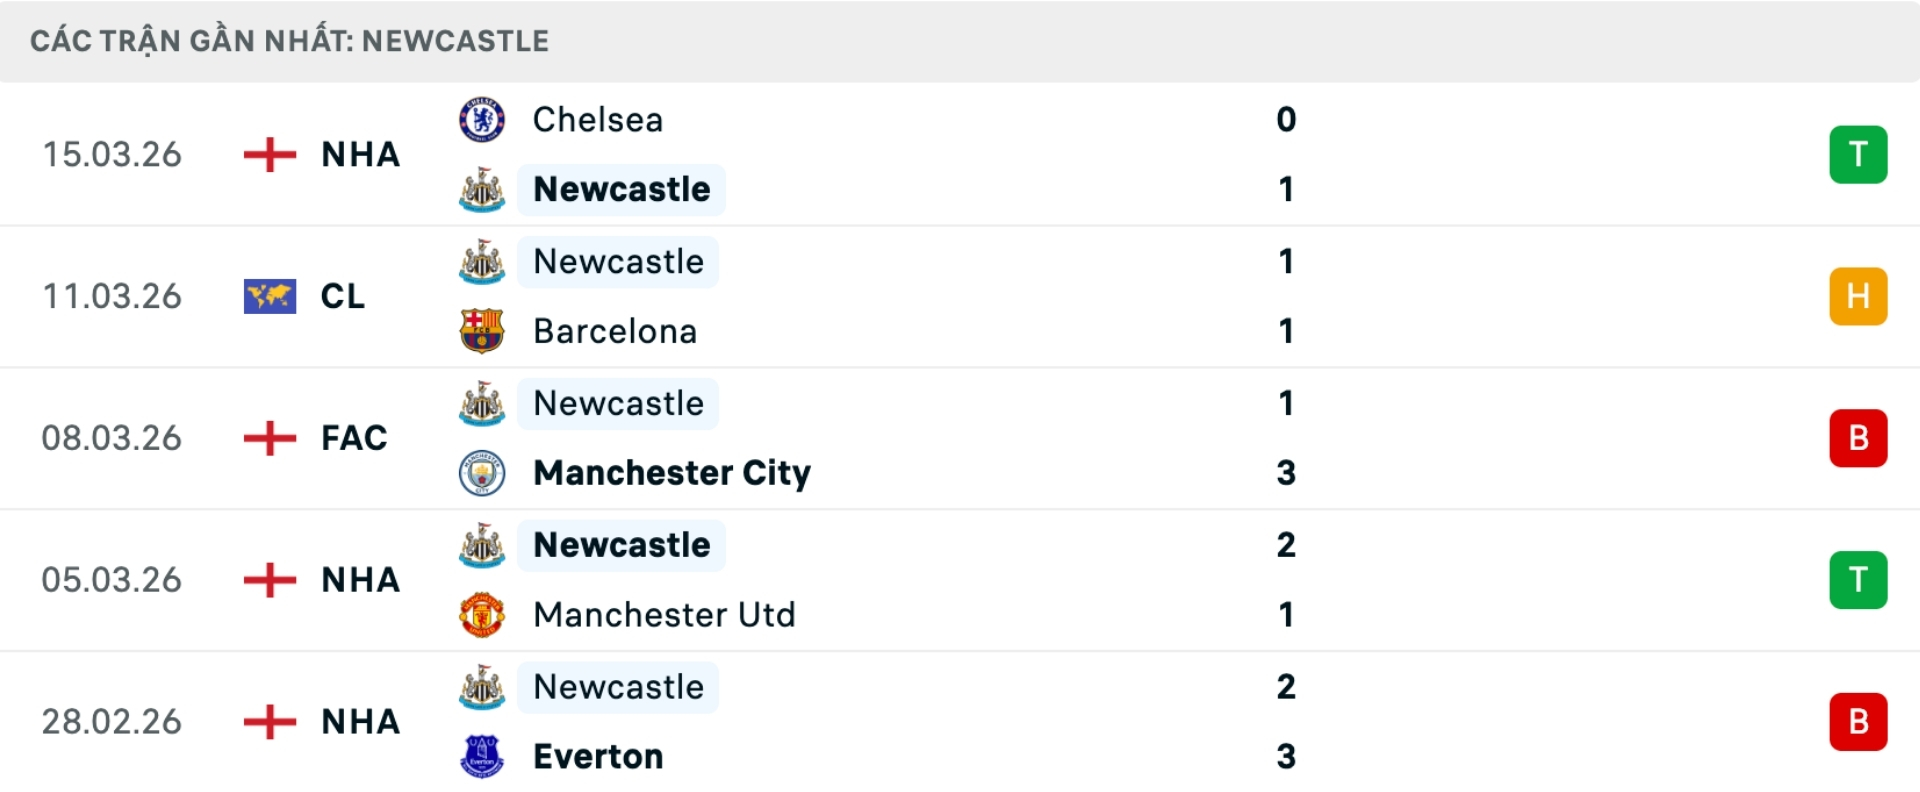Click the England flag beside FAC
This screenshot has width=1920, height=792.
click(268, 437)
